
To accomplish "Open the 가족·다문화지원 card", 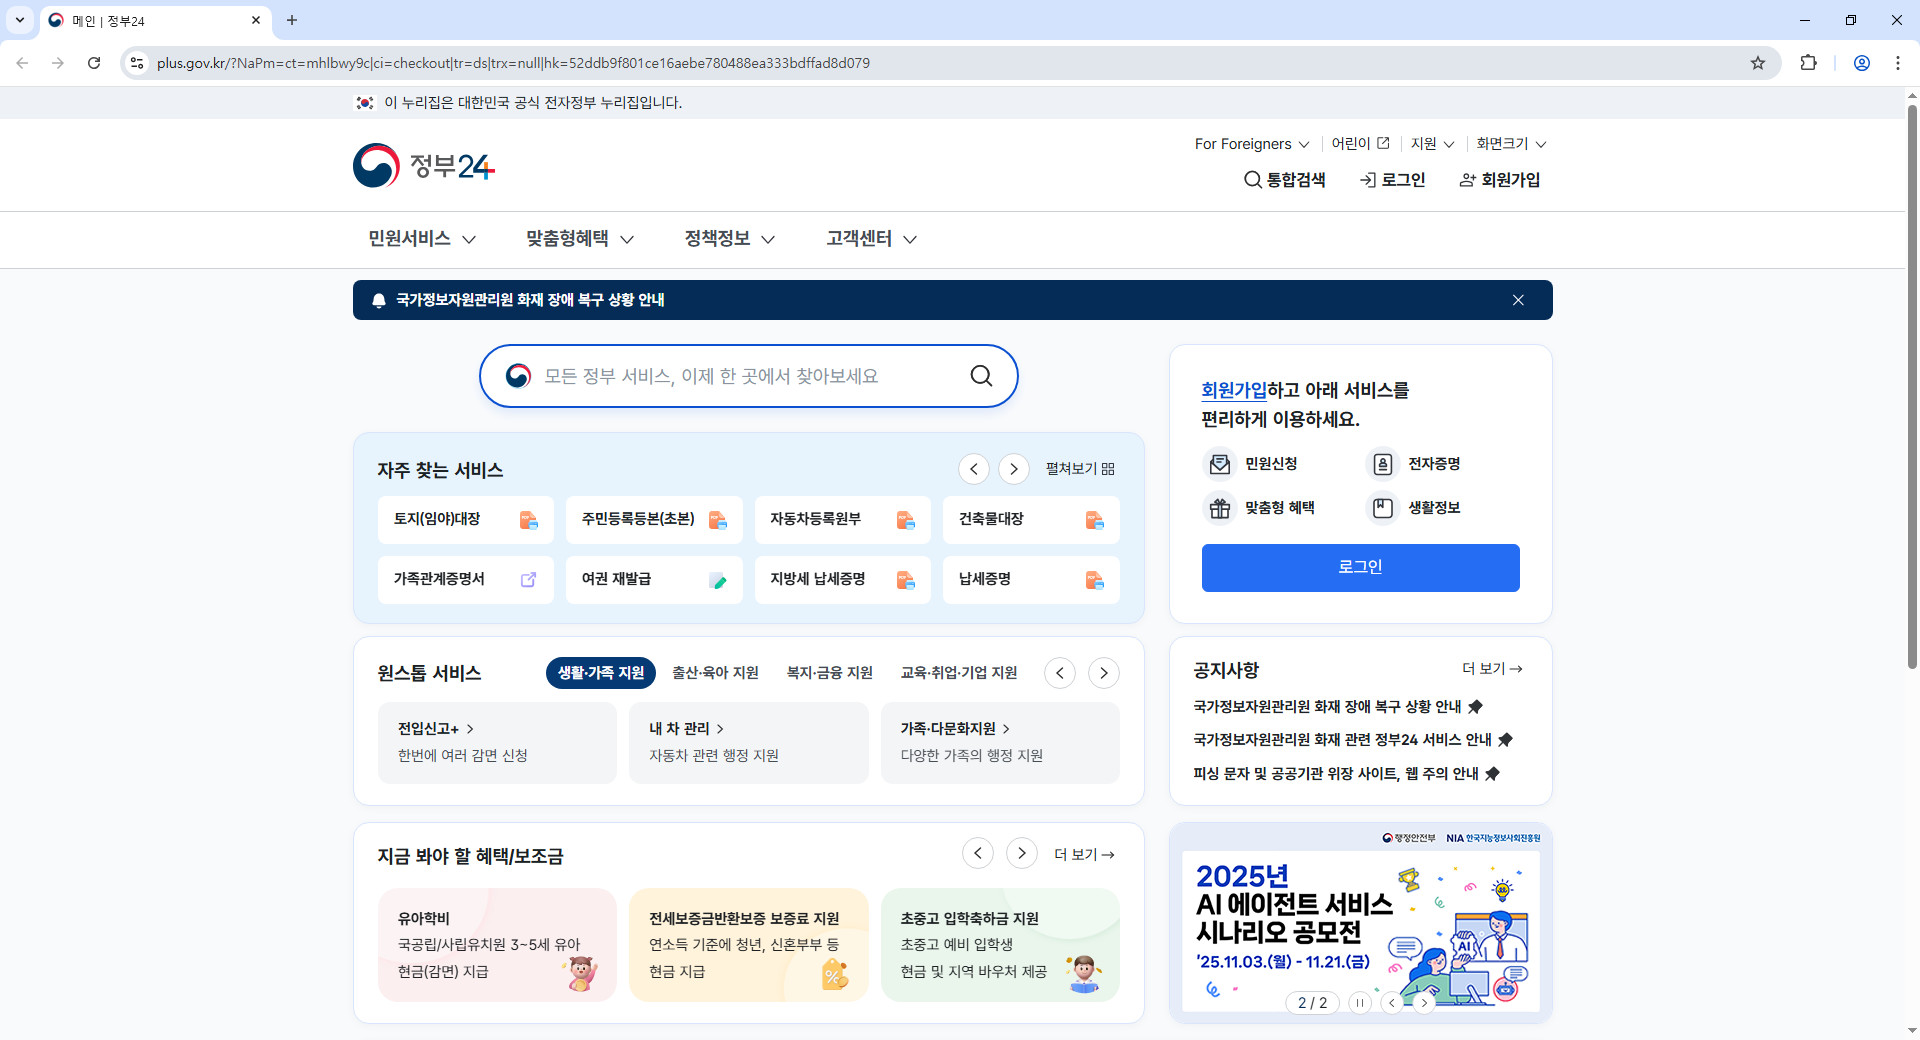I will [x=1000, y=742].
